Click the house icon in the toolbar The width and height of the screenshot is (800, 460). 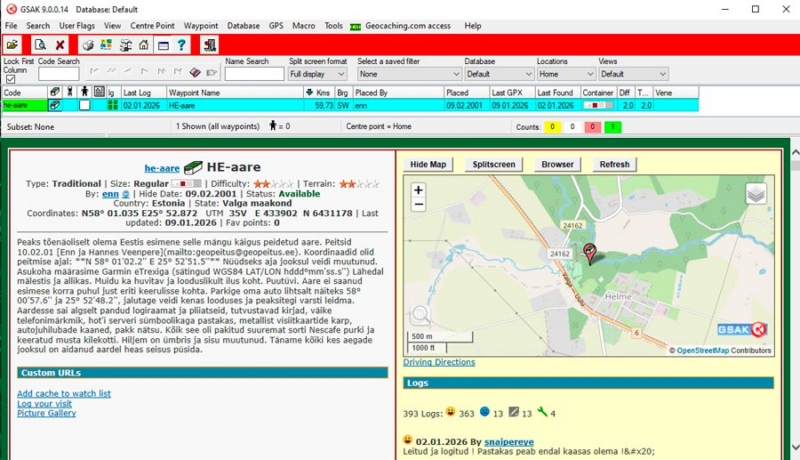pyautogui.click(x=144, y=45)
